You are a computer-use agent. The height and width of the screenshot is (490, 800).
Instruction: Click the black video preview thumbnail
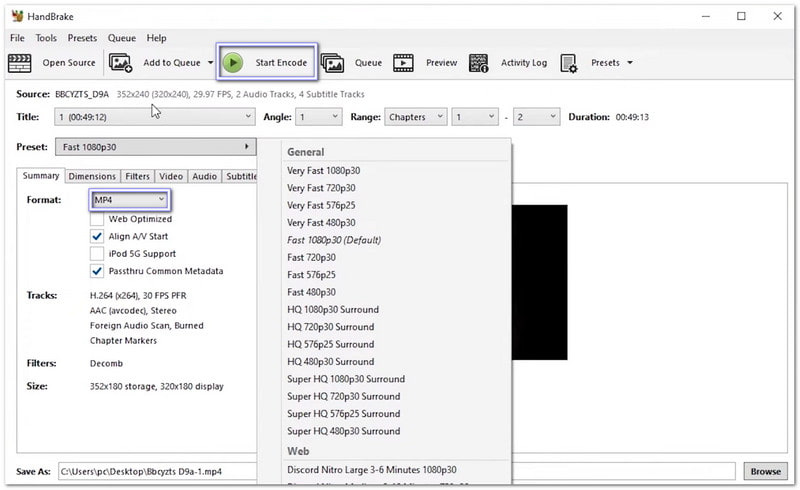(539, 282)
